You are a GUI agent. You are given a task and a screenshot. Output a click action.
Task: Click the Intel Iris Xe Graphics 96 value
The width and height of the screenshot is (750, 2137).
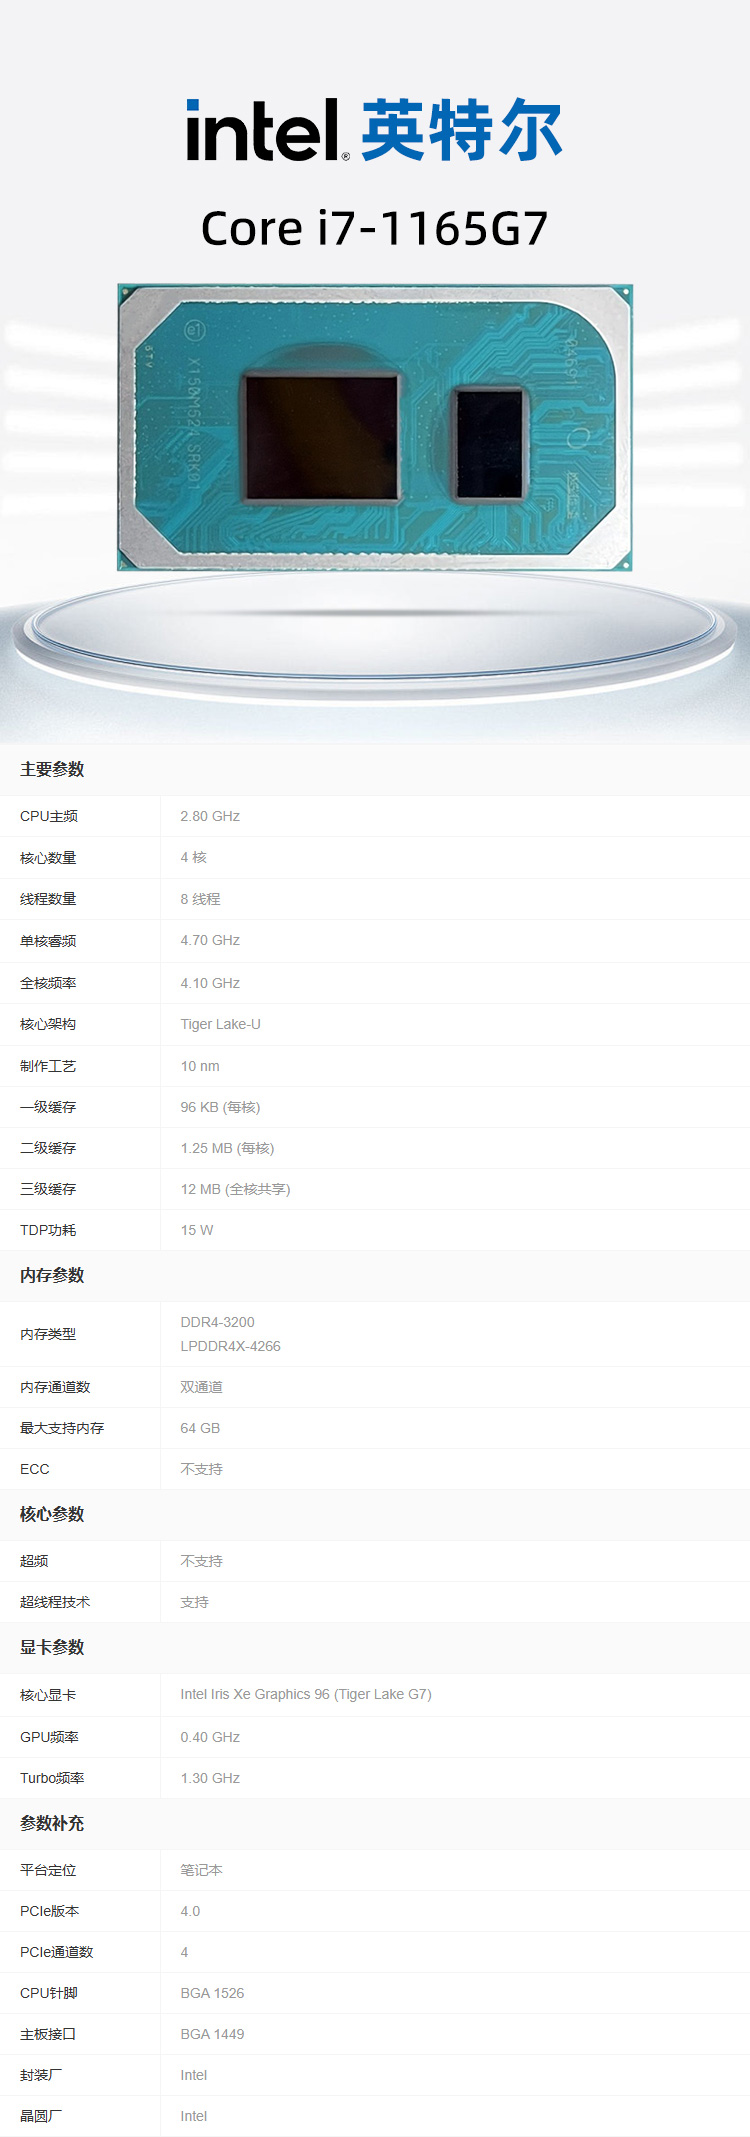(306, 1694)
